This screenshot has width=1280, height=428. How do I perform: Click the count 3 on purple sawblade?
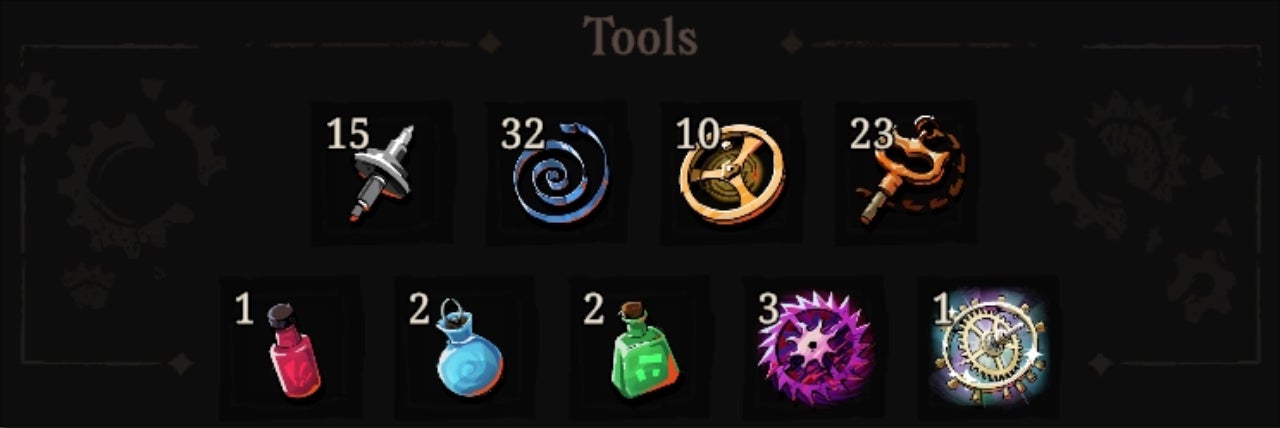pos(768,309)
